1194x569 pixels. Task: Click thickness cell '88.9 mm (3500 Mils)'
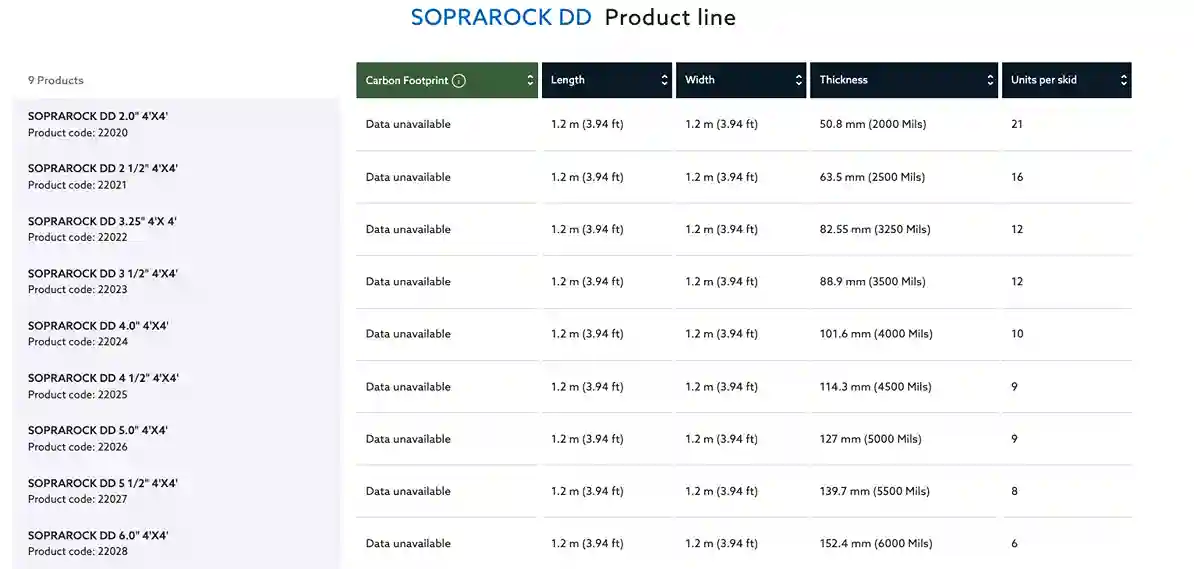(x=873, y=282)
